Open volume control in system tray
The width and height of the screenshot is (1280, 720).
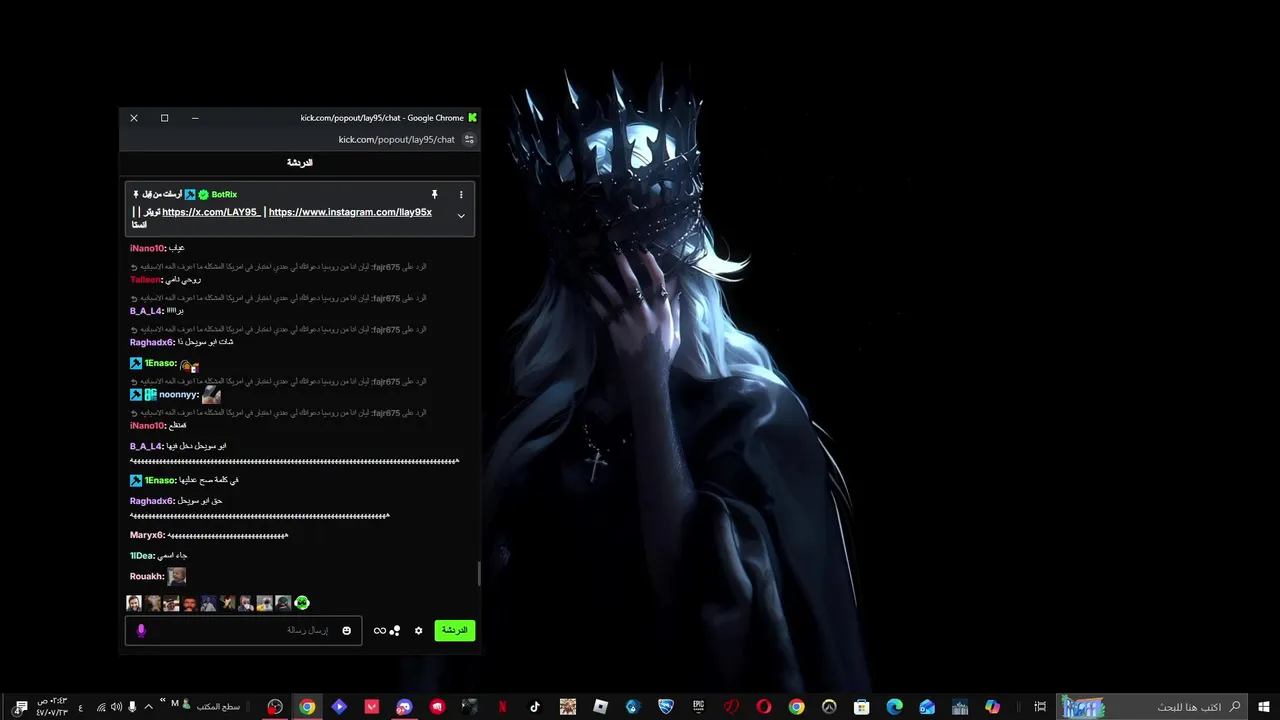coord(117,707)
